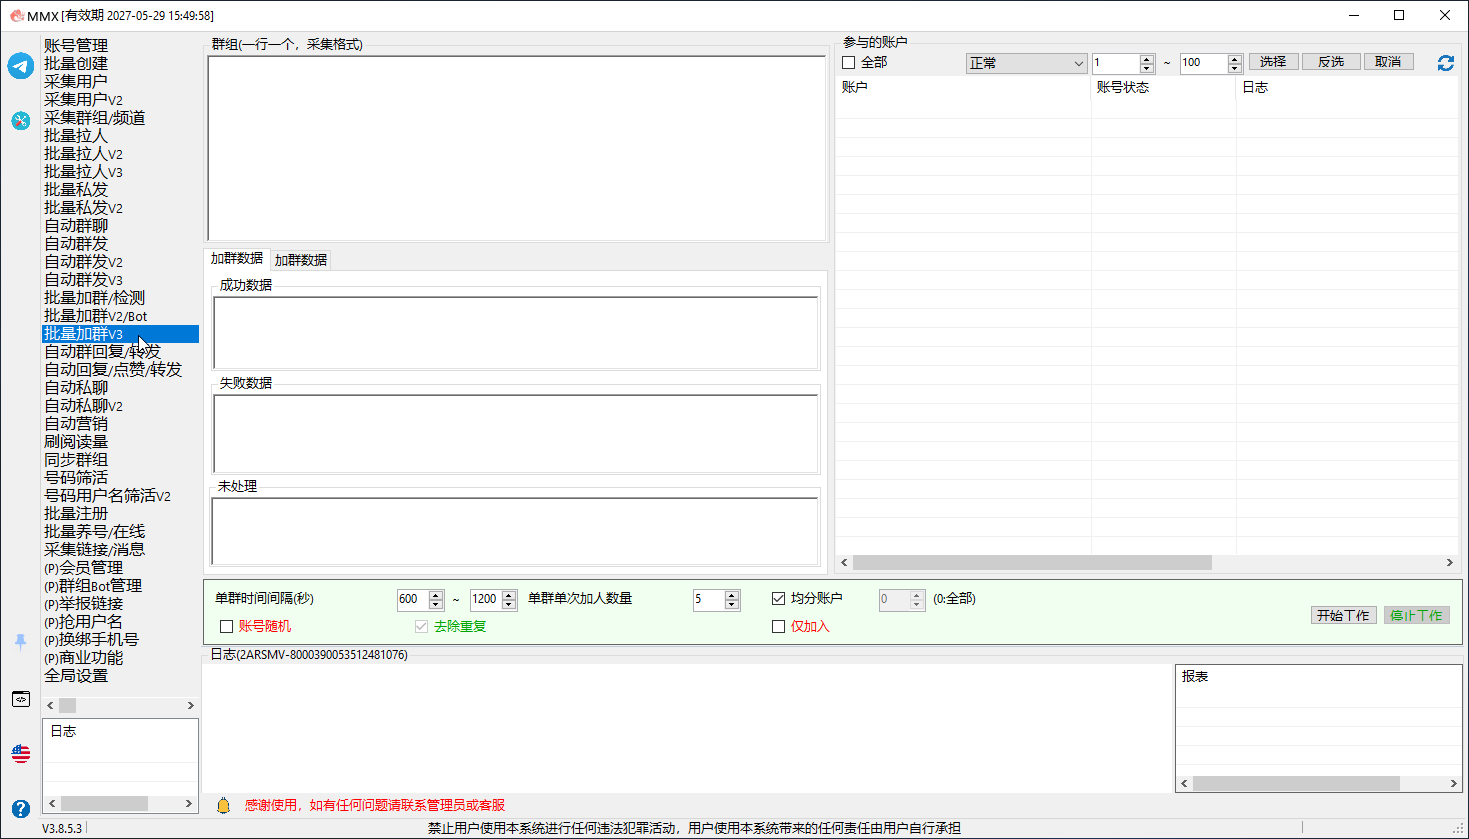Image resolution: width=1469 pixels, height=839 pixels.
Task: Click the version V3.8.5.3 status text
Action: click(x=62, y=828)
